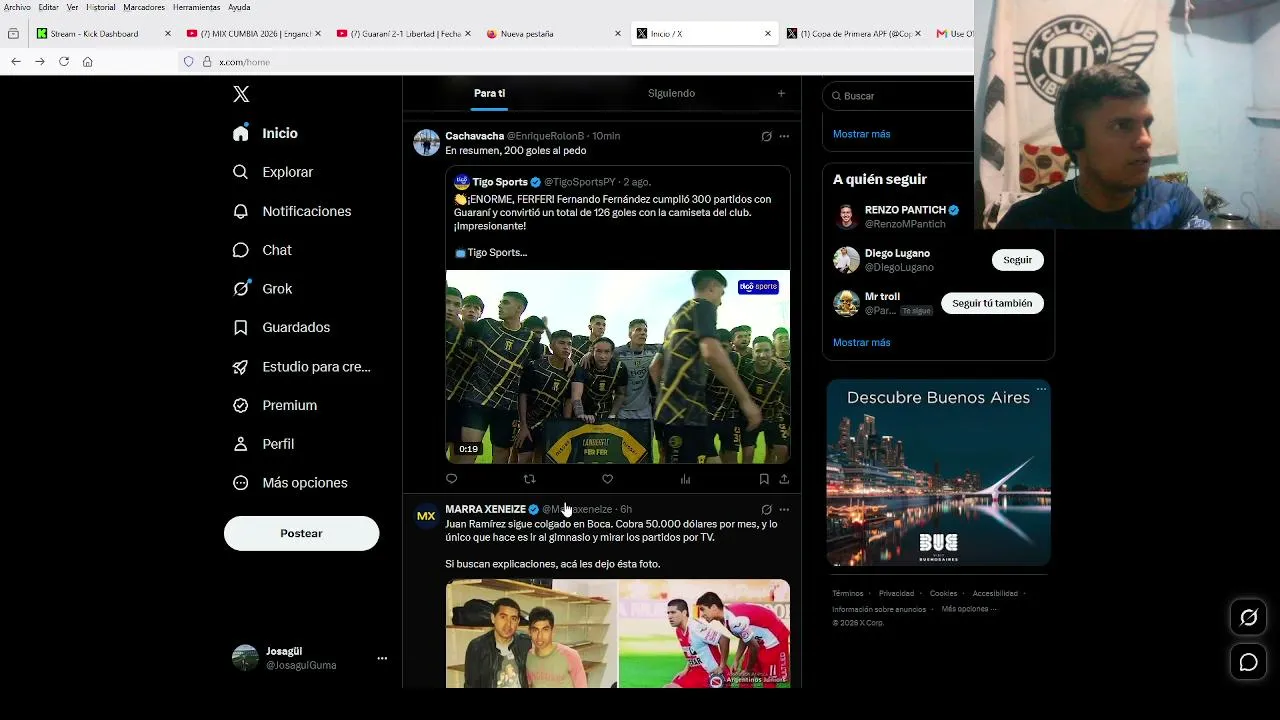
Task: Close the Inicio / X tab
Action: (x=768, y=33)
